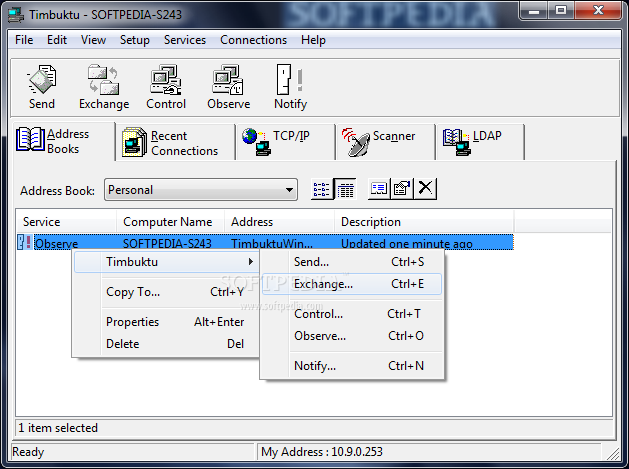This screenshot has height=469, width=629.
Task: Sort by the Service column header
Action: (67, 222)
